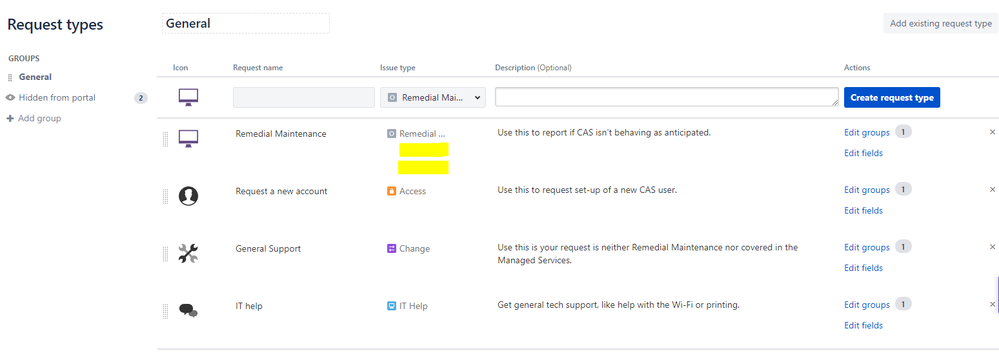Edit groups for Request a new account

click(x=866, y=190)
